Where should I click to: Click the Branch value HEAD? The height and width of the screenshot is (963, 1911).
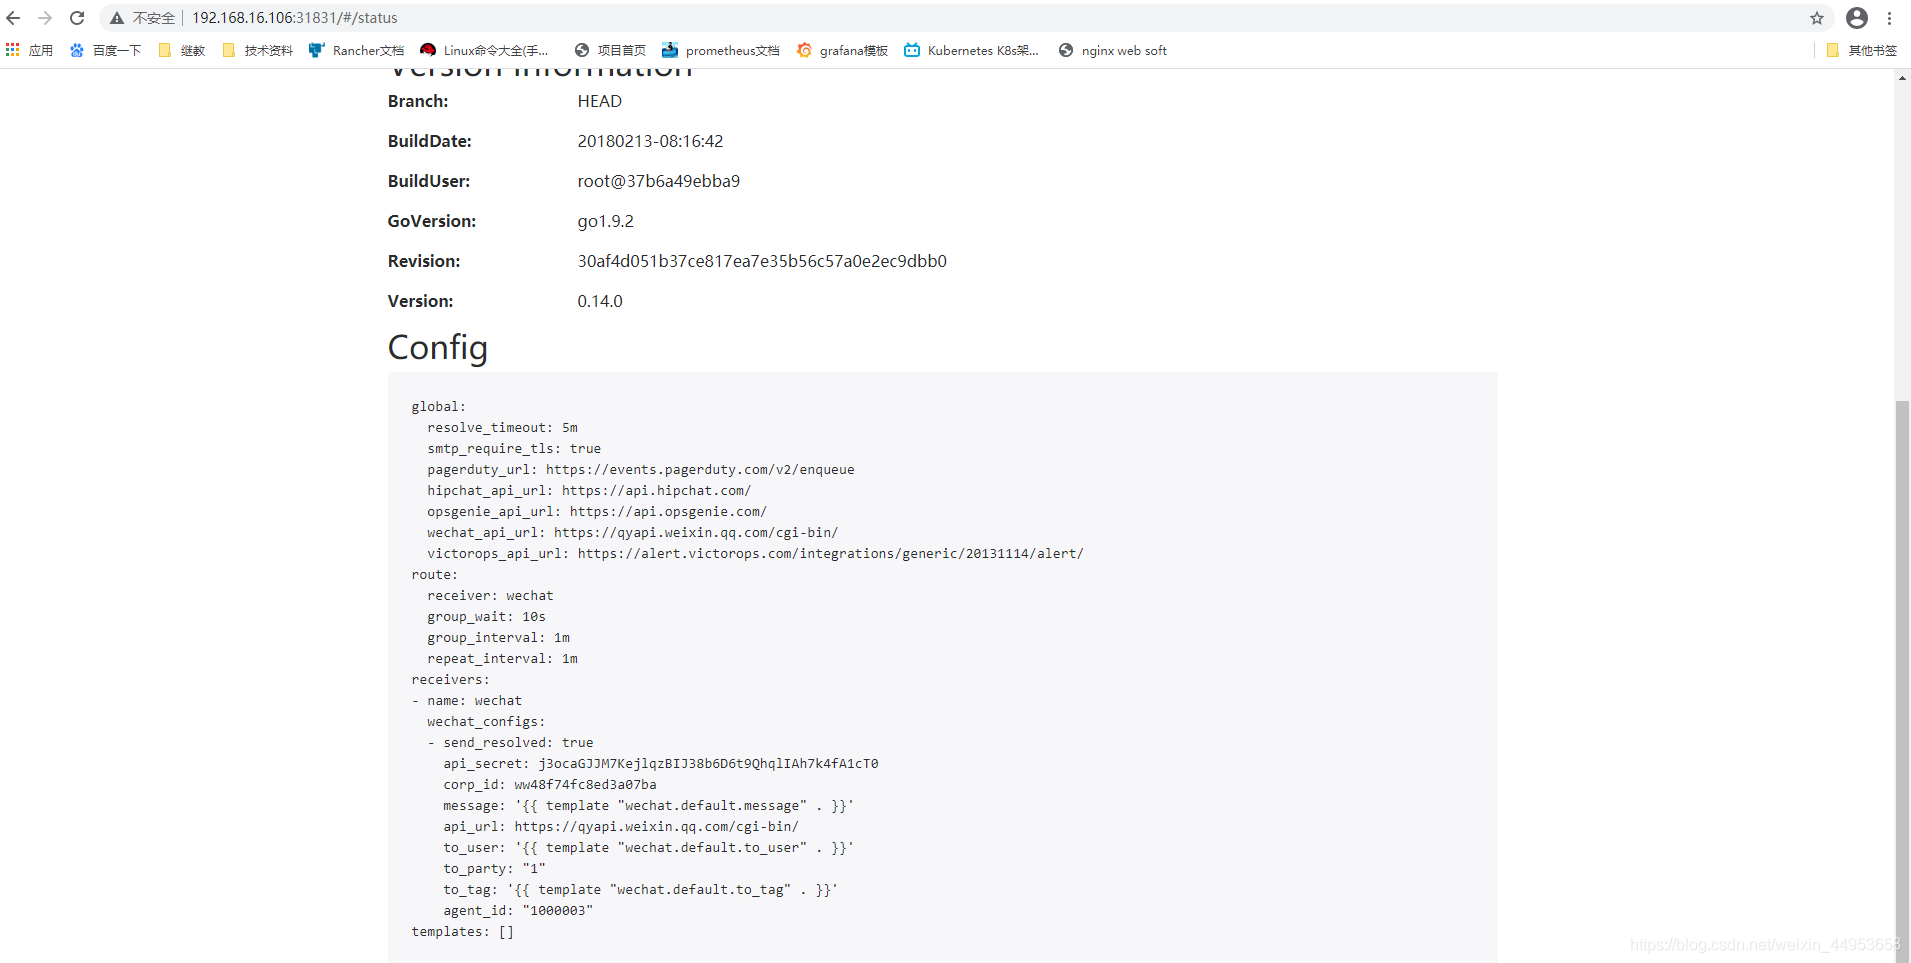pyautogui.click(x=600, y=101)
